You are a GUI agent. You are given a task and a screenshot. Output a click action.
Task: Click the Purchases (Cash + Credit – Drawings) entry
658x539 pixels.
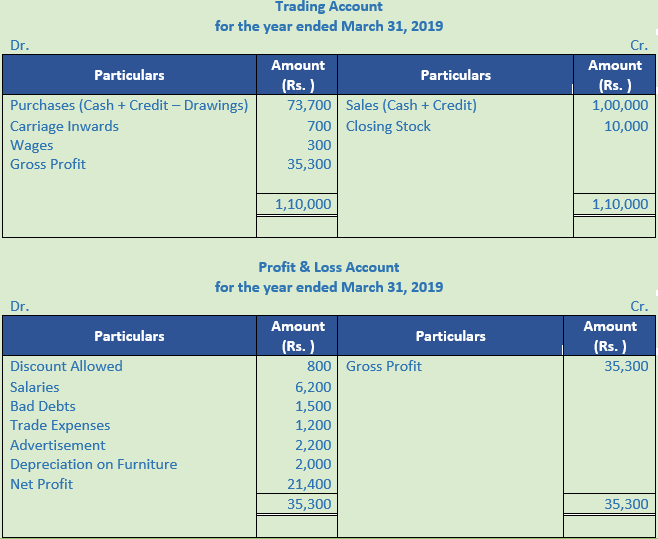[x=129, y=105]
